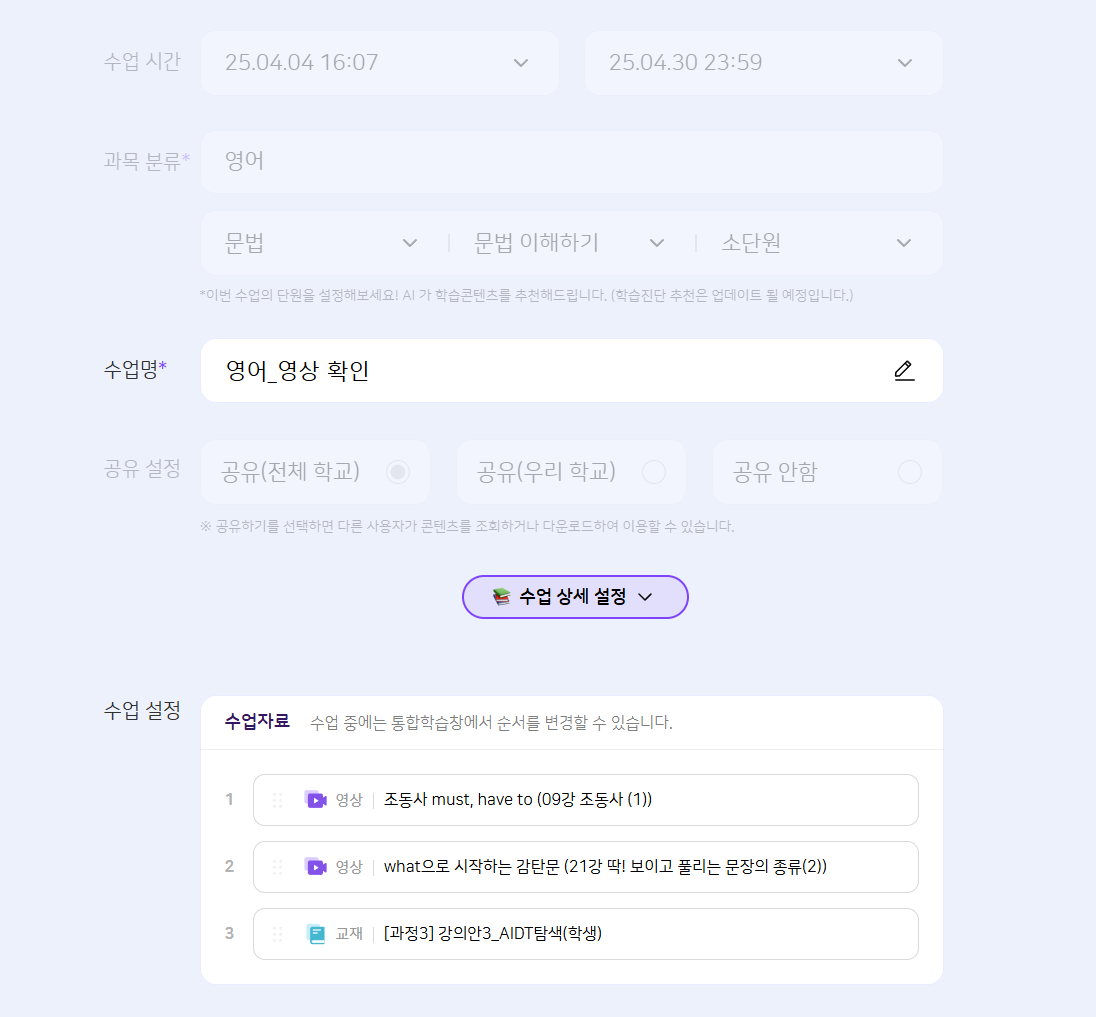
Task: Choose the 공유 안함 radio option
Action: pos(909,472)
